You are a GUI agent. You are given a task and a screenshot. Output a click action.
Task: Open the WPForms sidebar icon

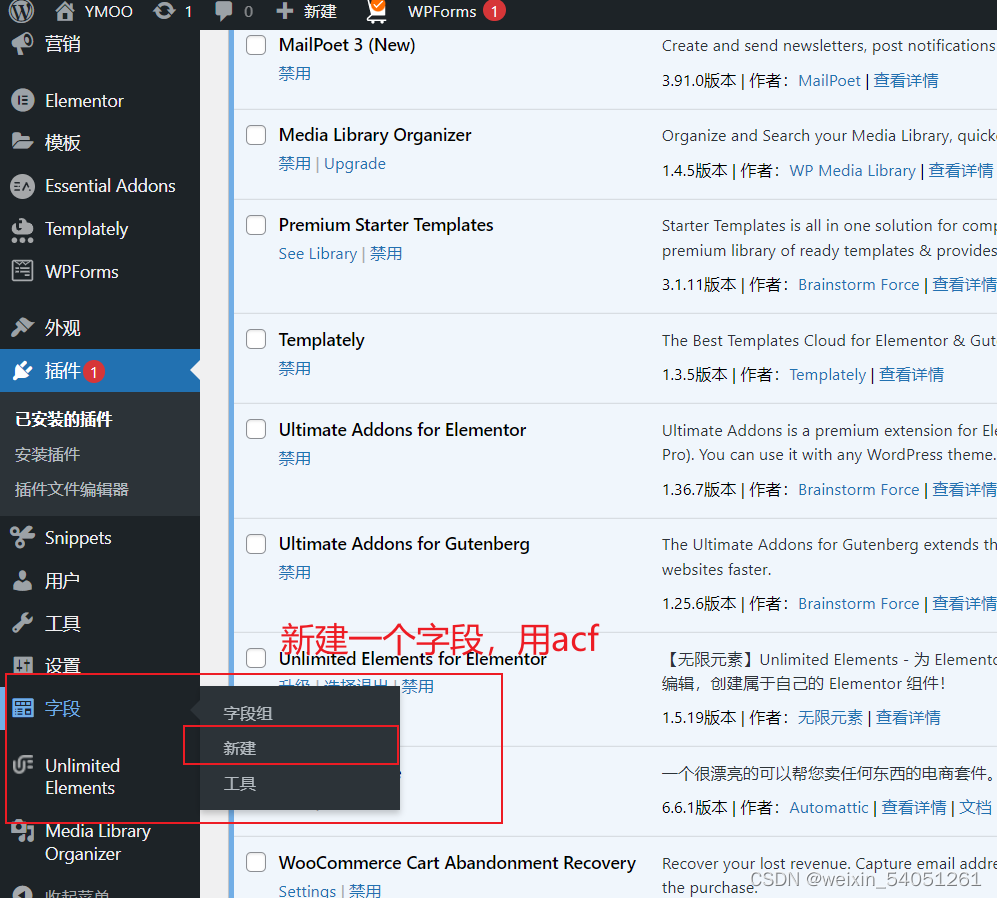22,271
